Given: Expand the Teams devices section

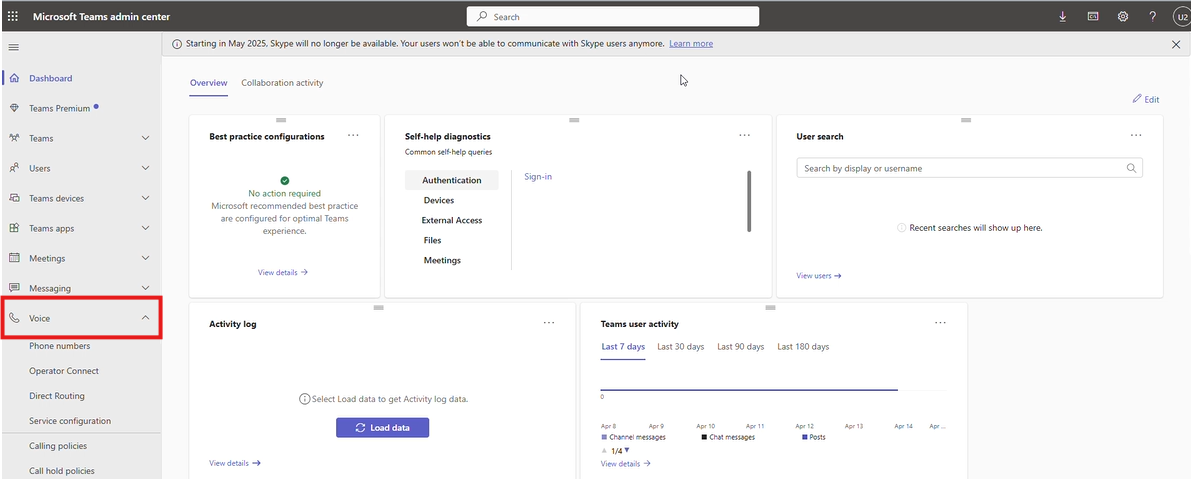Looking at the screenshot, I should pyautogui.click(x=146, y=198).
